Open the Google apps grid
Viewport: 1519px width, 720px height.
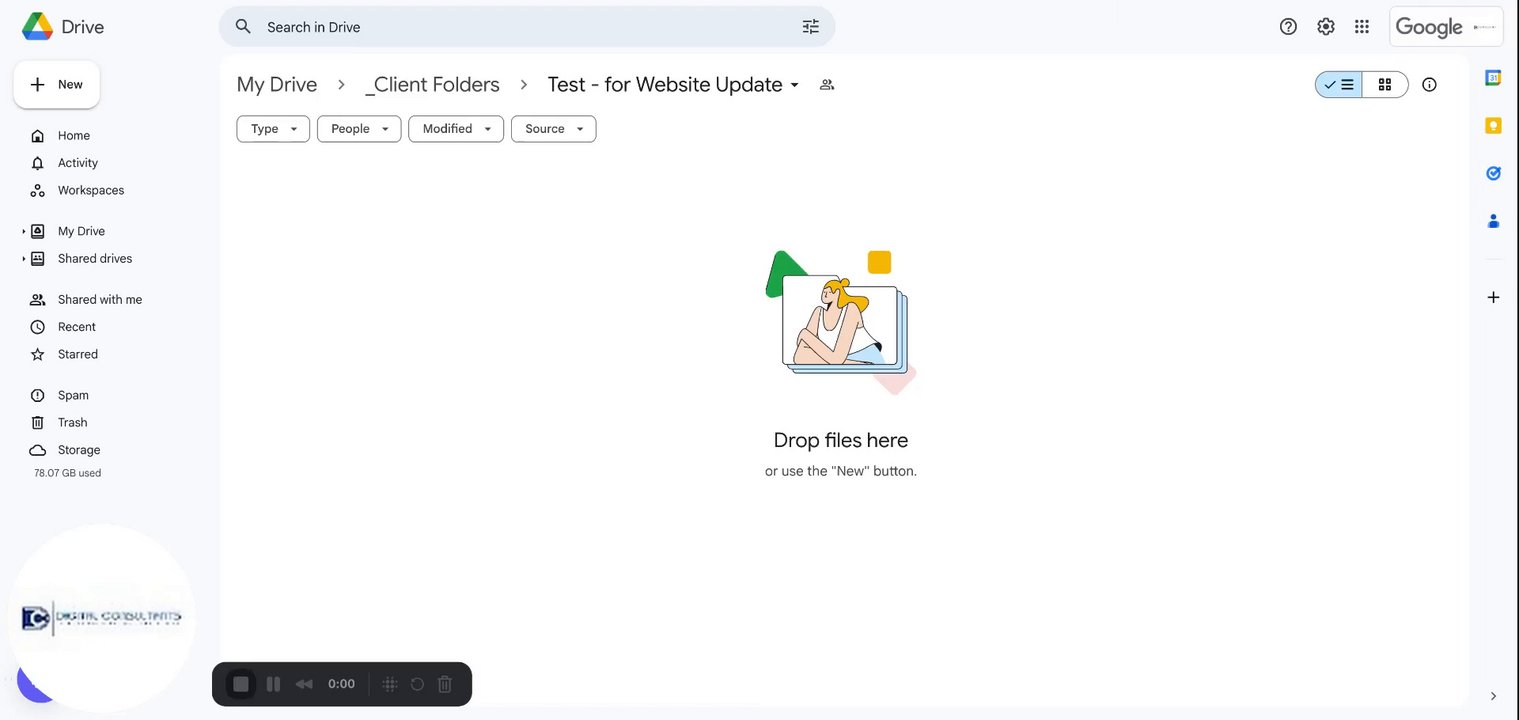click(1362, 27)
